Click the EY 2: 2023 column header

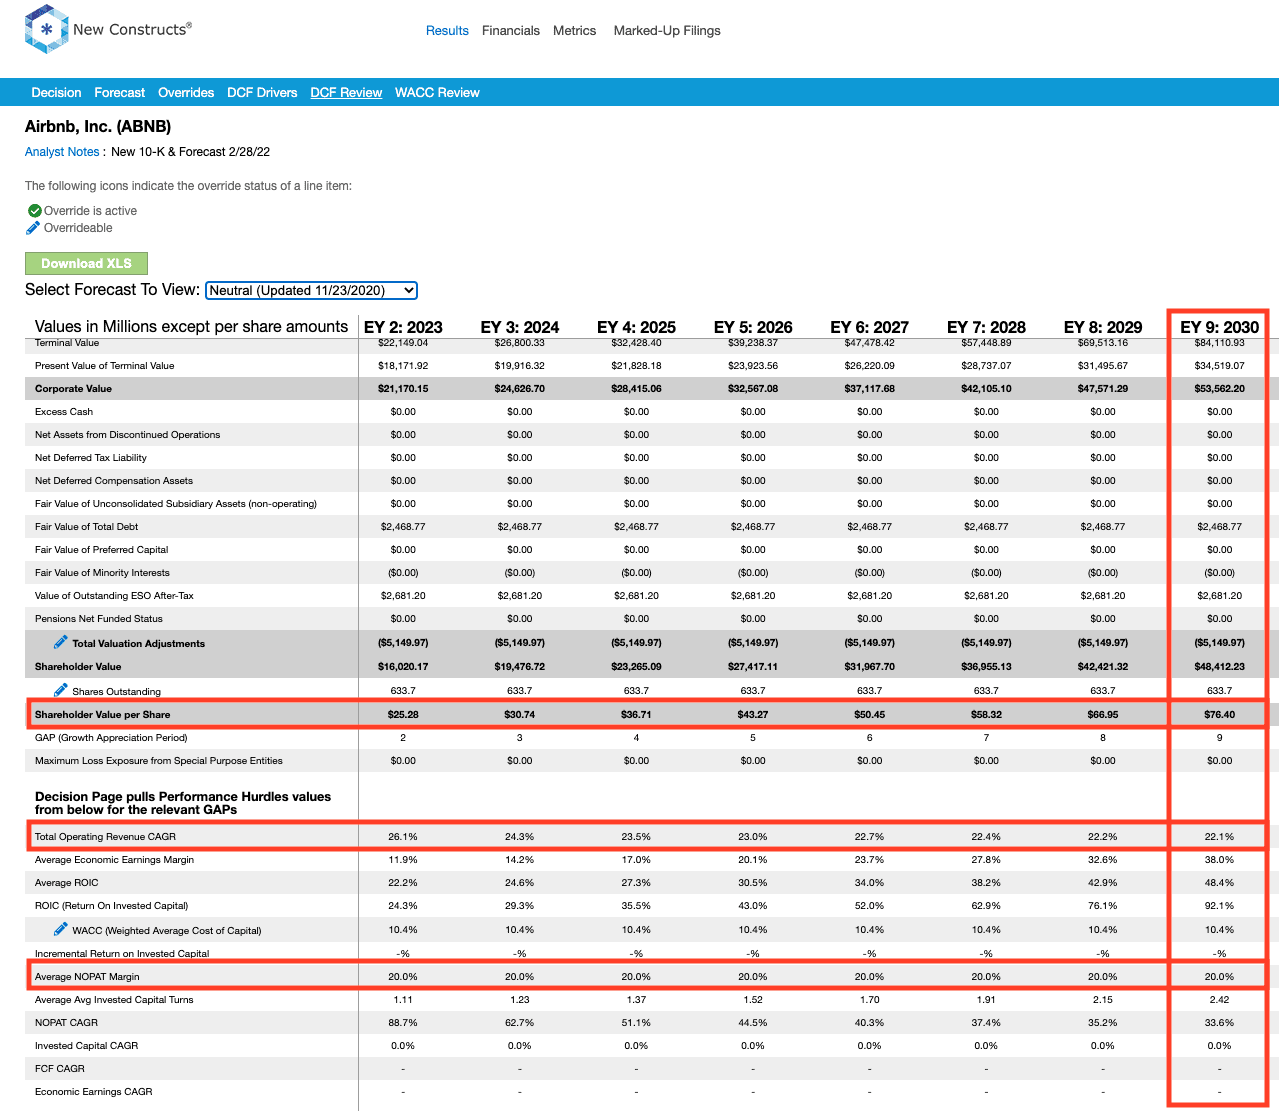click(x=403, y=327)
